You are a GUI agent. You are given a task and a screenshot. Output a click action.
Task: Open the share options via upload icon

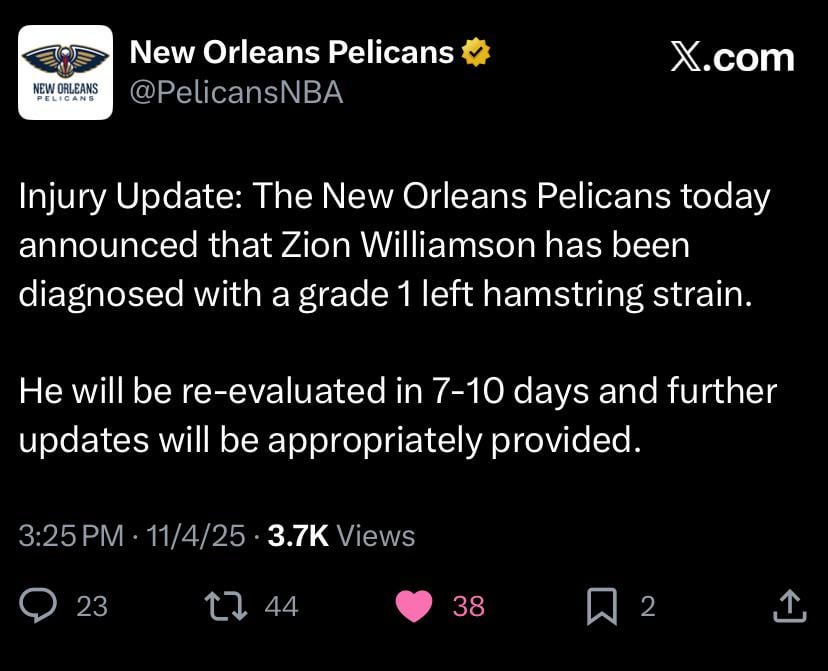[x=789, y=604]
